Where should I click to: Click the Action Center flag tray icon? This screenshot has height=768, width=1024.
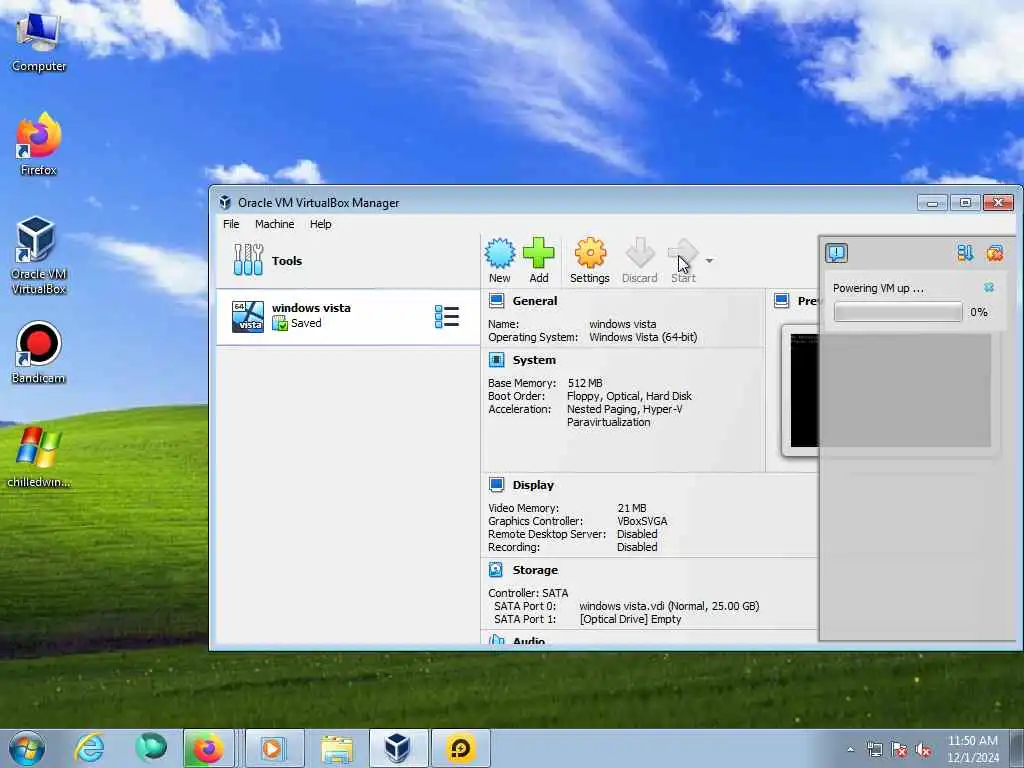pos(899,749)
